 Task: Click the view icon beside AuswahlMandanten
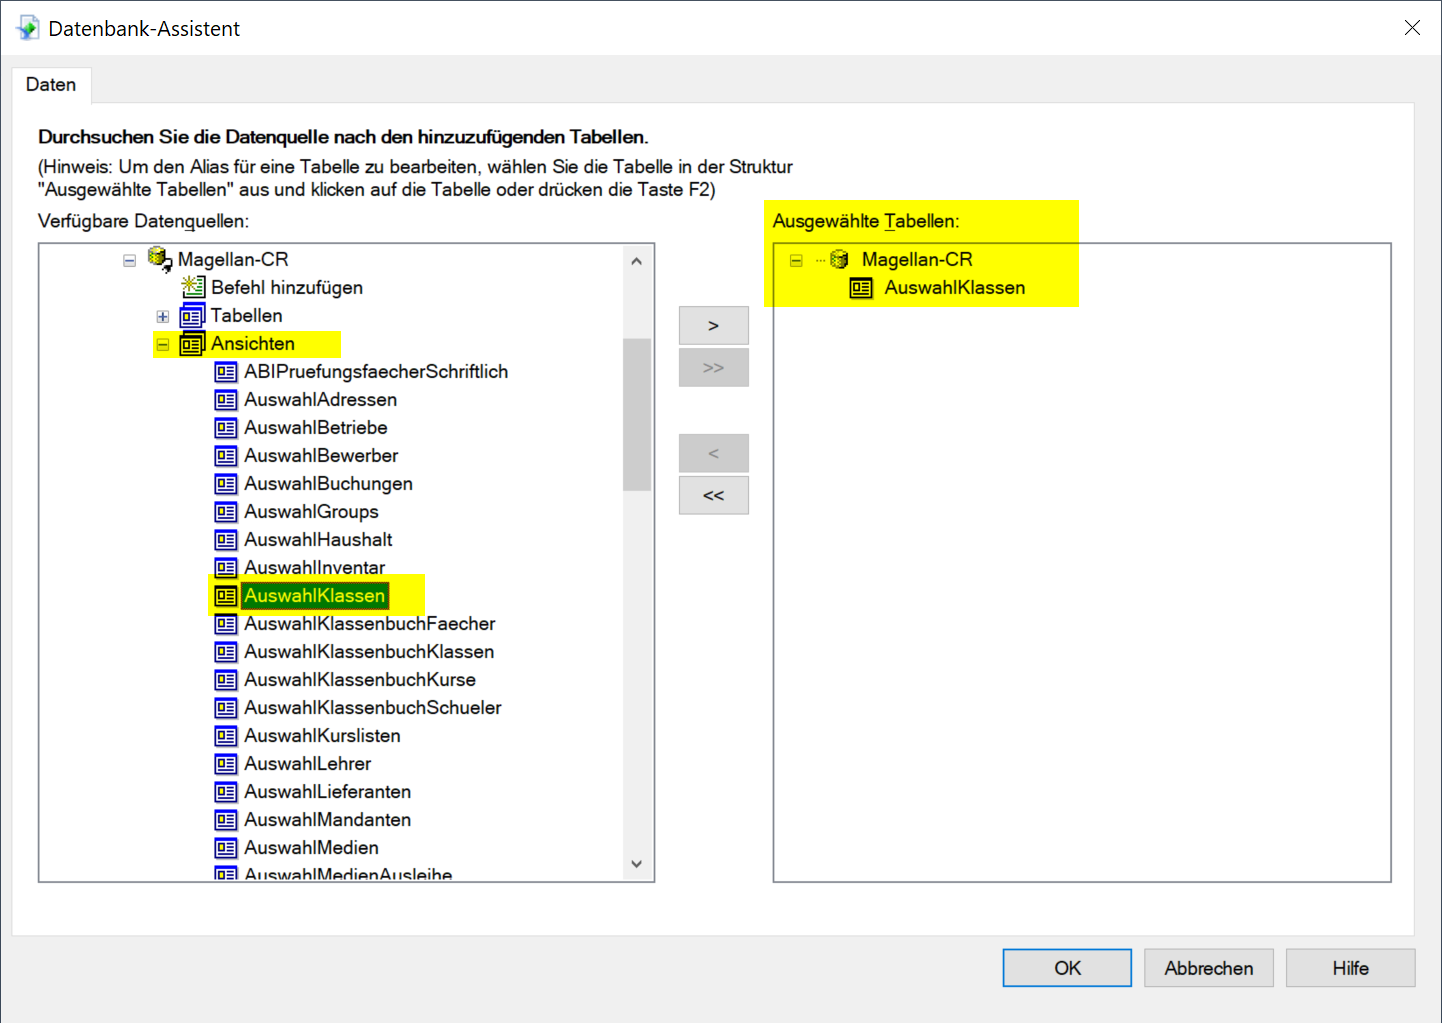(226, 820)
